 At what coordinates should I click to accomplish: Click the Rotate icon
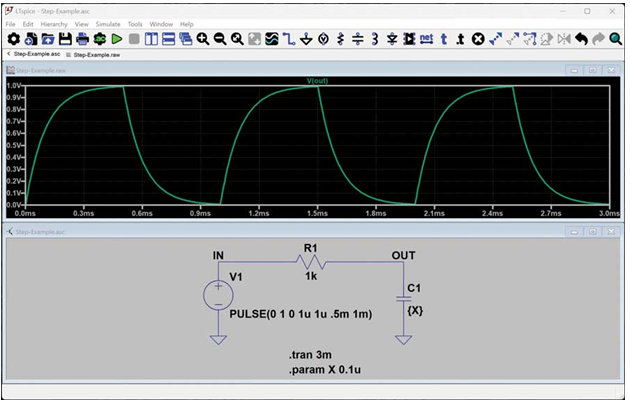pyautogui.click(x=547, y=39)
